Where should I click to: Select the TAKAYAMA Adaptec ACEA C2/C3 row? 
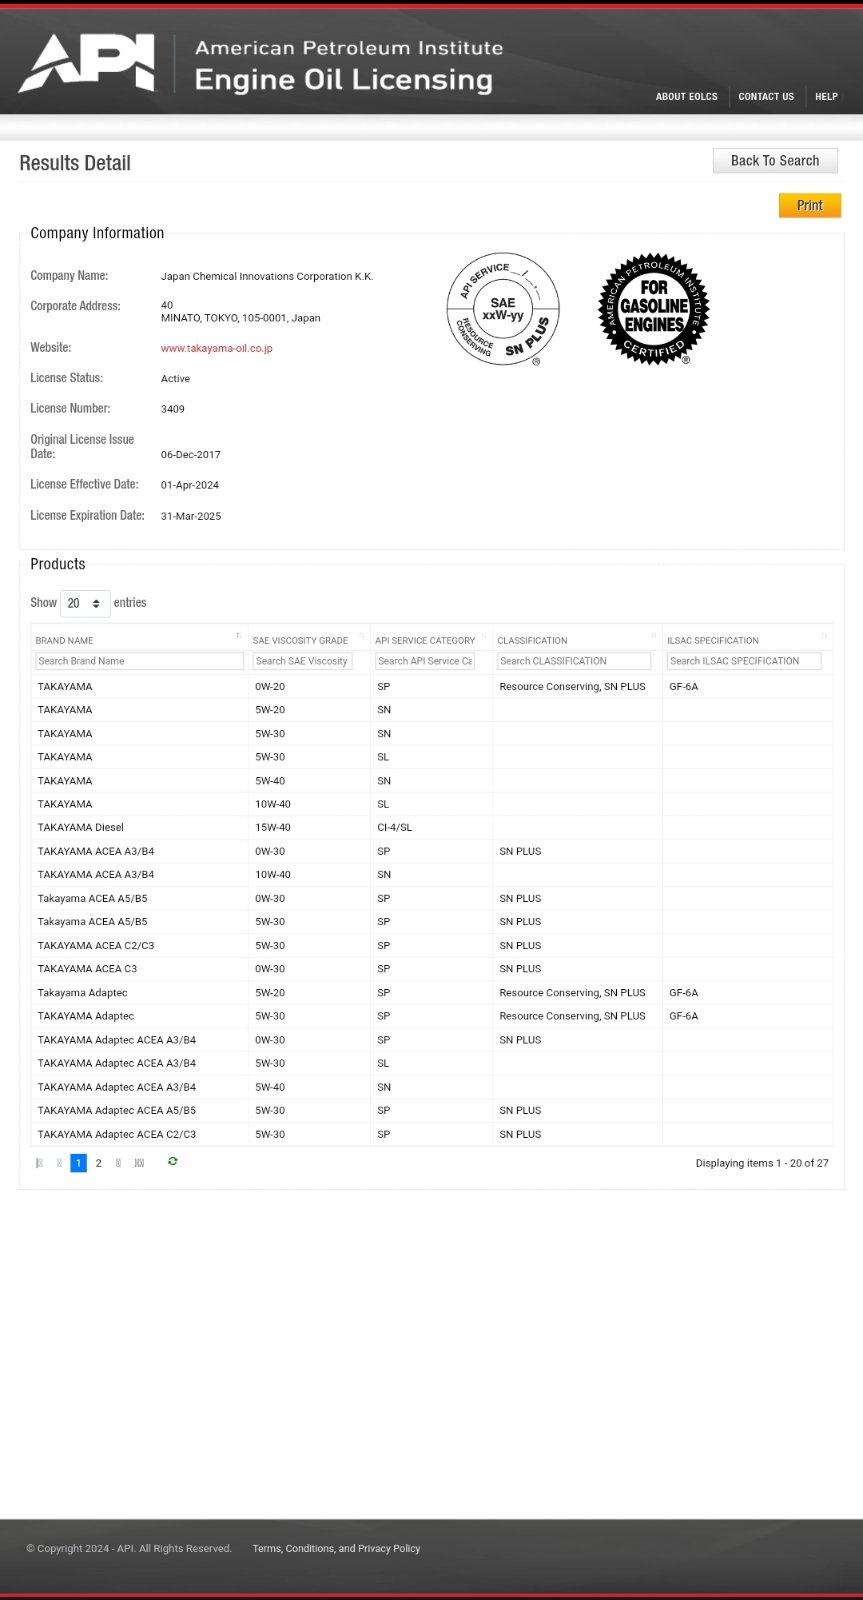(432, 1135)
